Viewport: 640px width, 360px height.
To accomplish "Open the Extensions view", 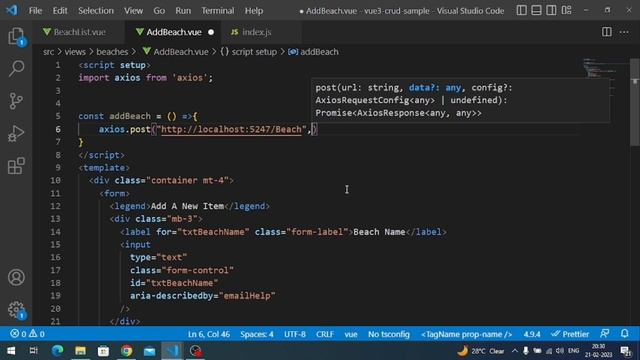I will tap(16, 166).
